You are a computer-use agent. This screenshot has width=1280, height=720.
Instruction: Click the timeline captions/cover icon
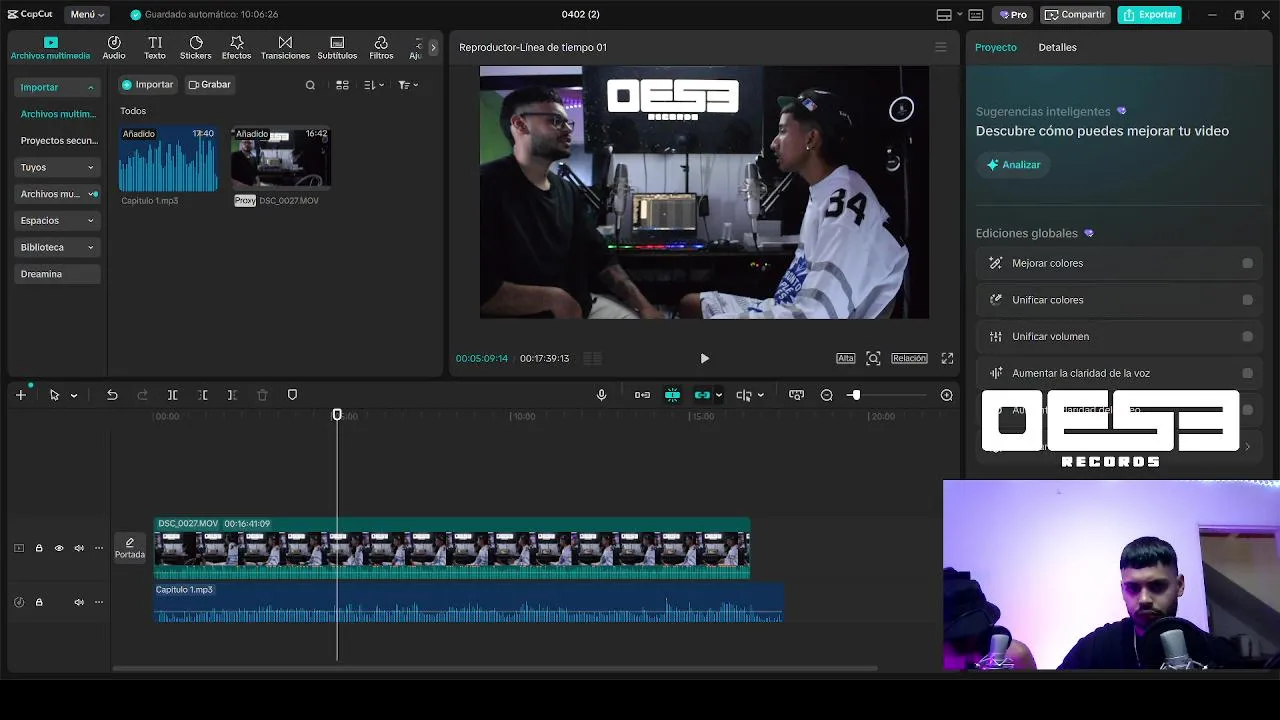[796, 395]
